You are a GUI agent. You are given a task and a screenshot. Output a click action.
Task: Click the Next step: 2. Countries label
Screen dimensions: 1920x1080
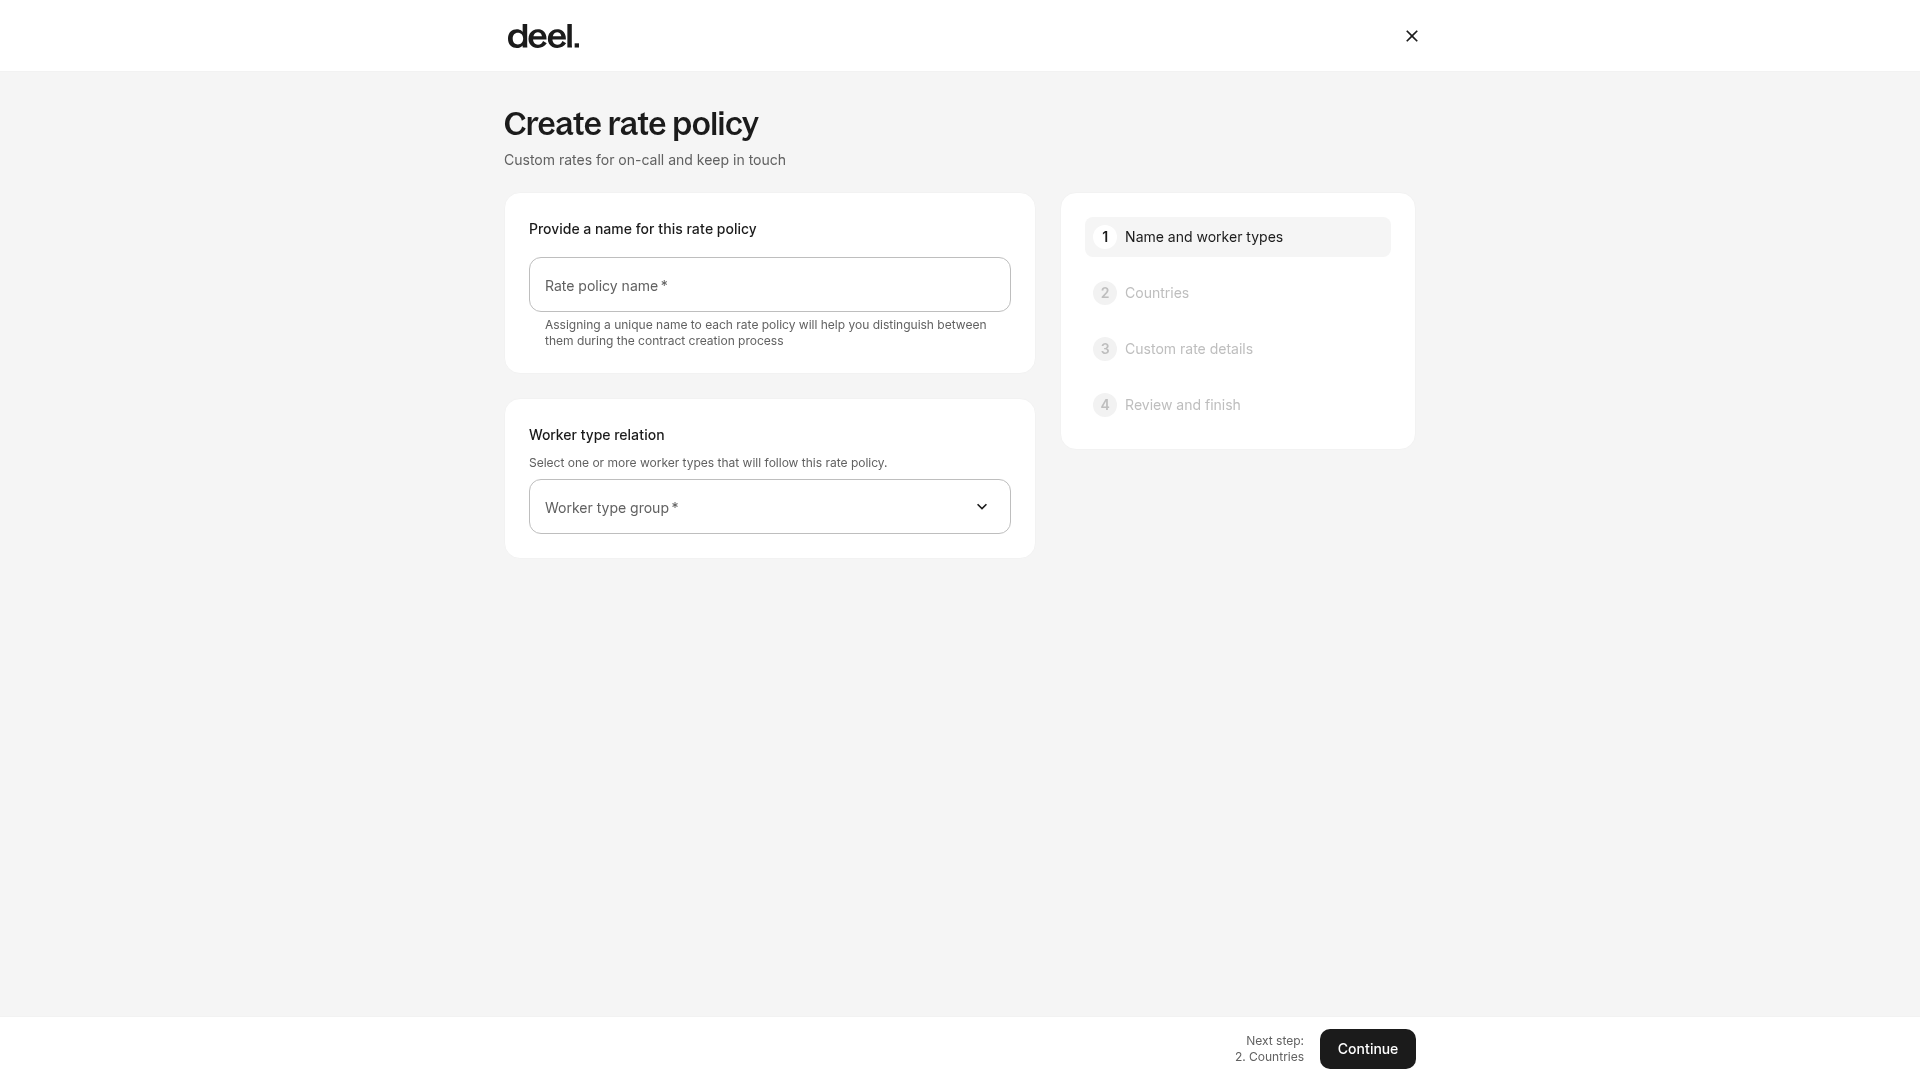pos(1269,1049)
